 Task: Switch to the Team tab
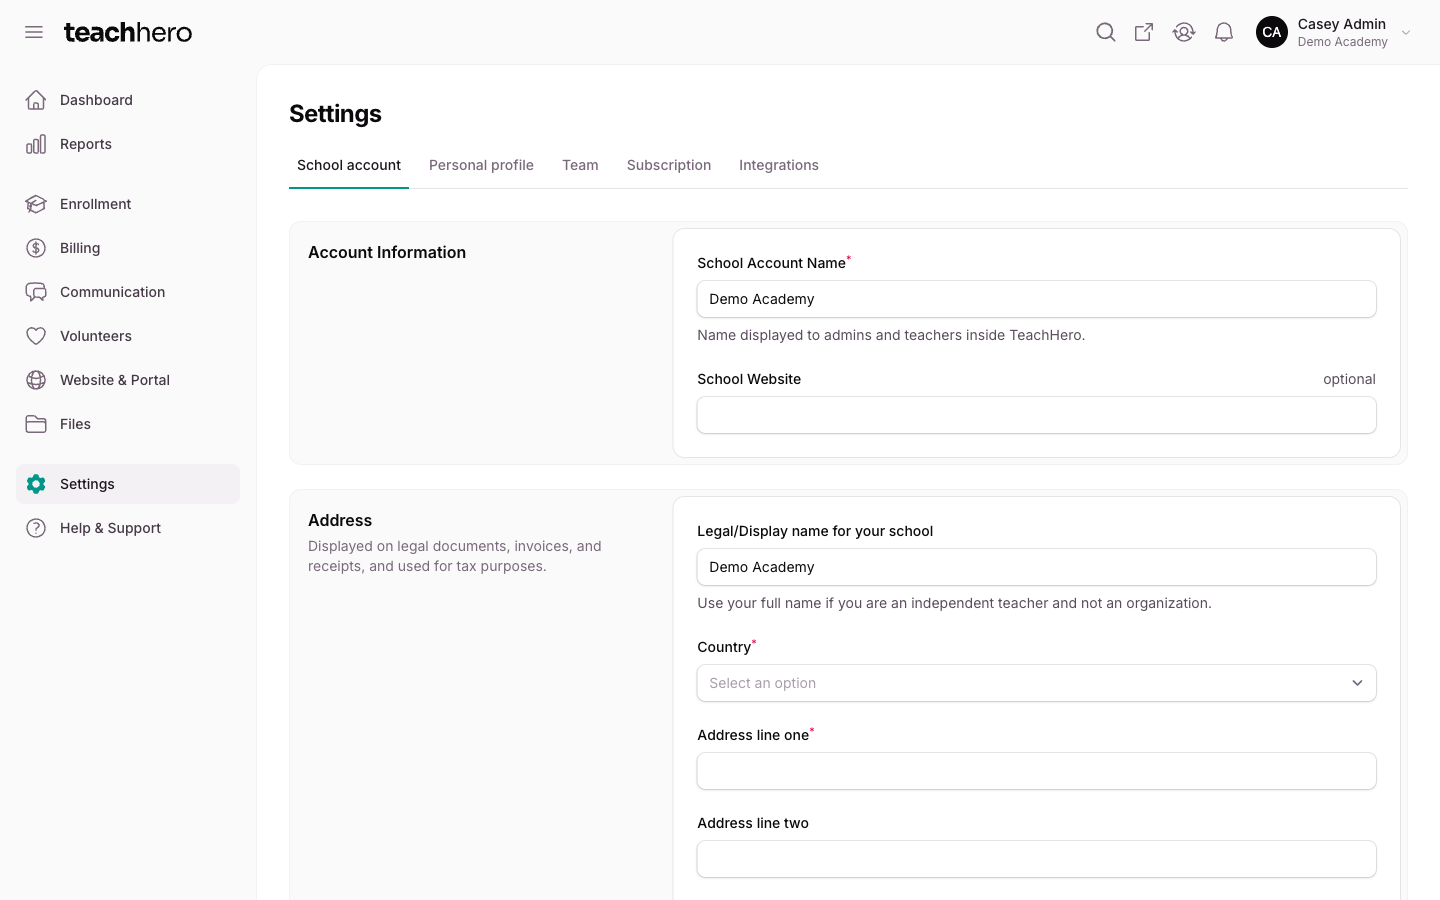click(x=580, y=165)
